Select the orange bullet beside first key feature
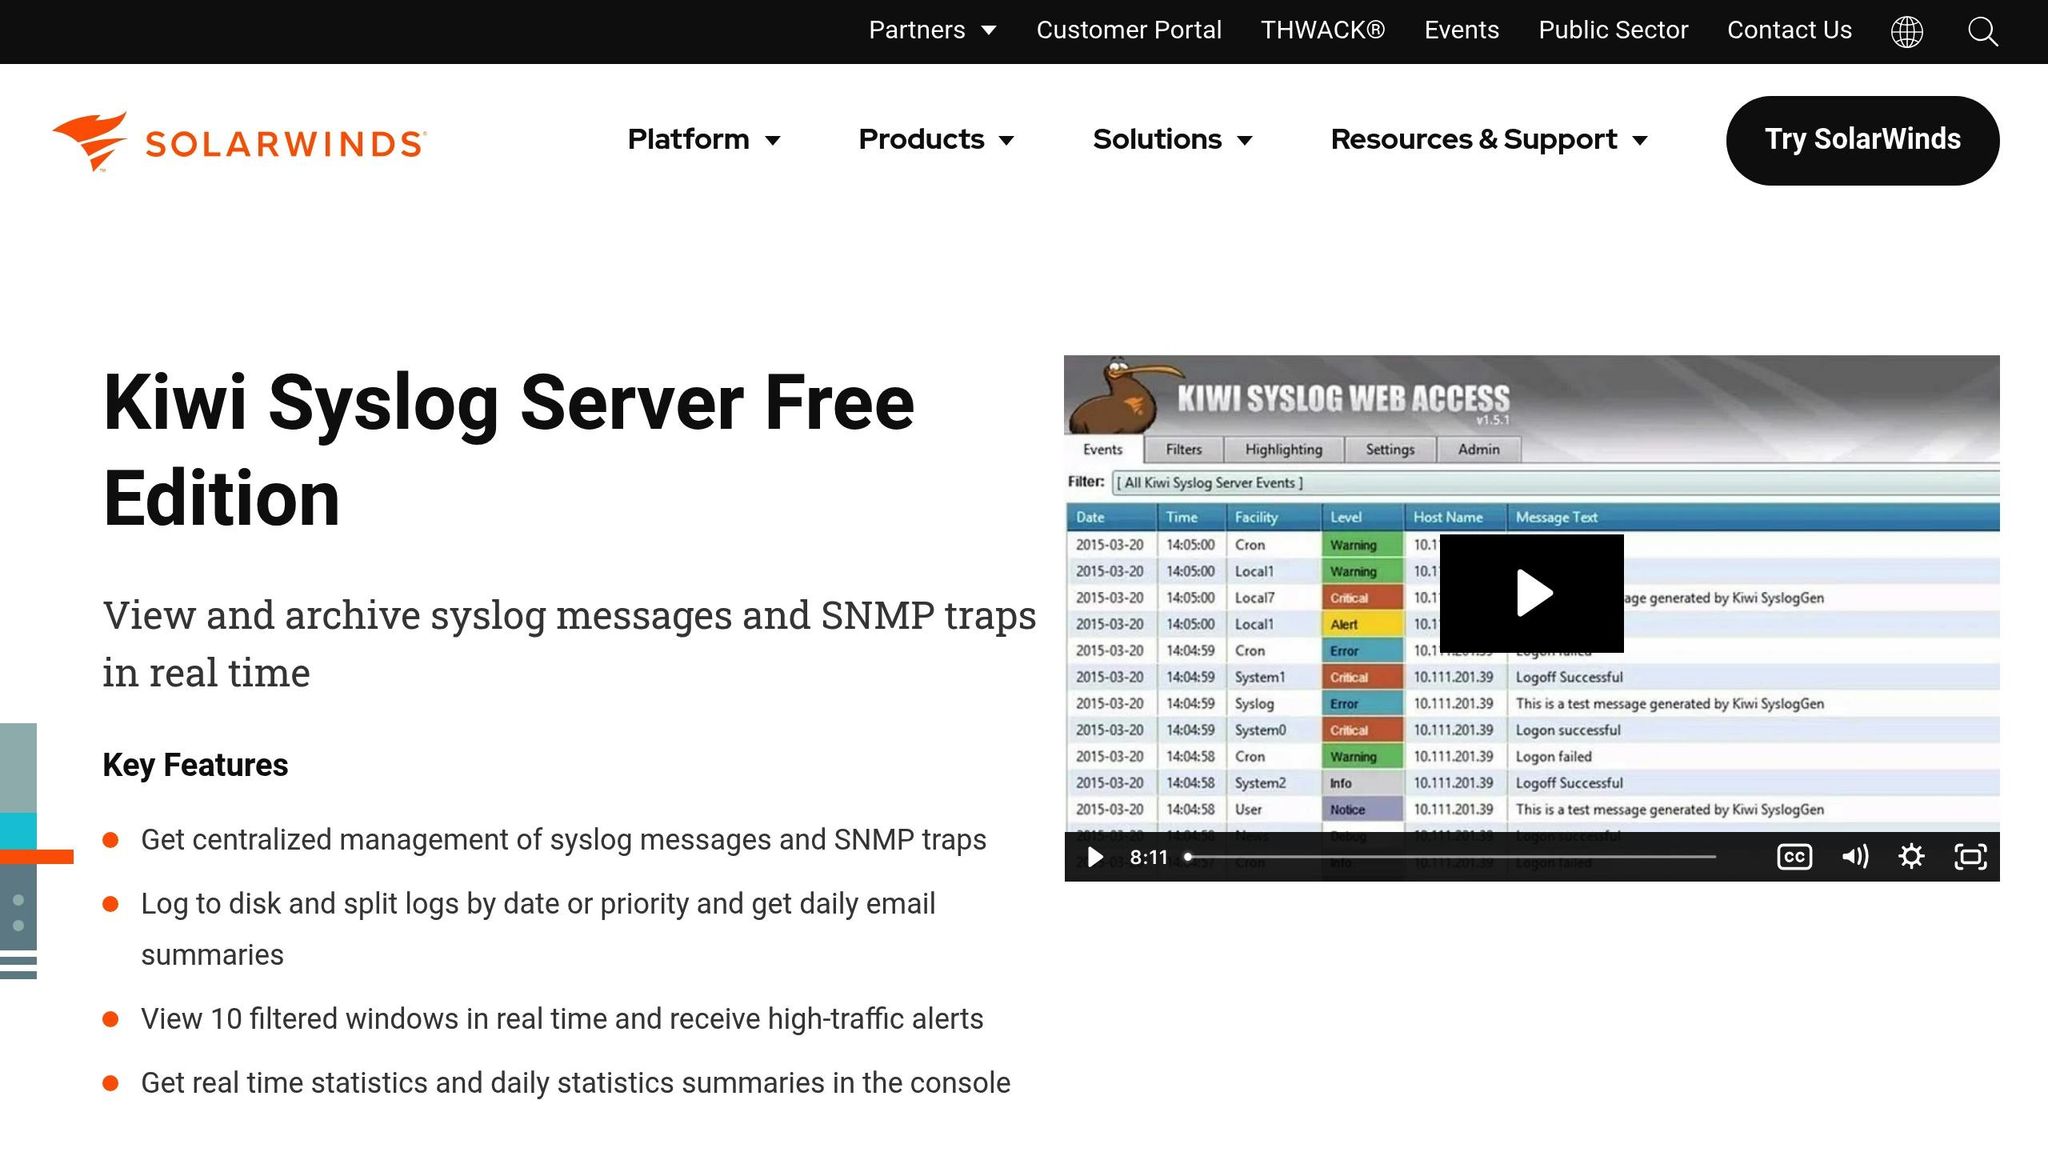 [112, 840]
